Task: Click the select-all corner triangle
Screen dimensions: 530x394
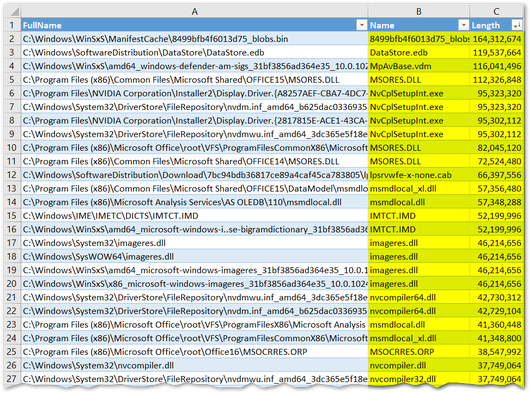Action: point(14,11)
